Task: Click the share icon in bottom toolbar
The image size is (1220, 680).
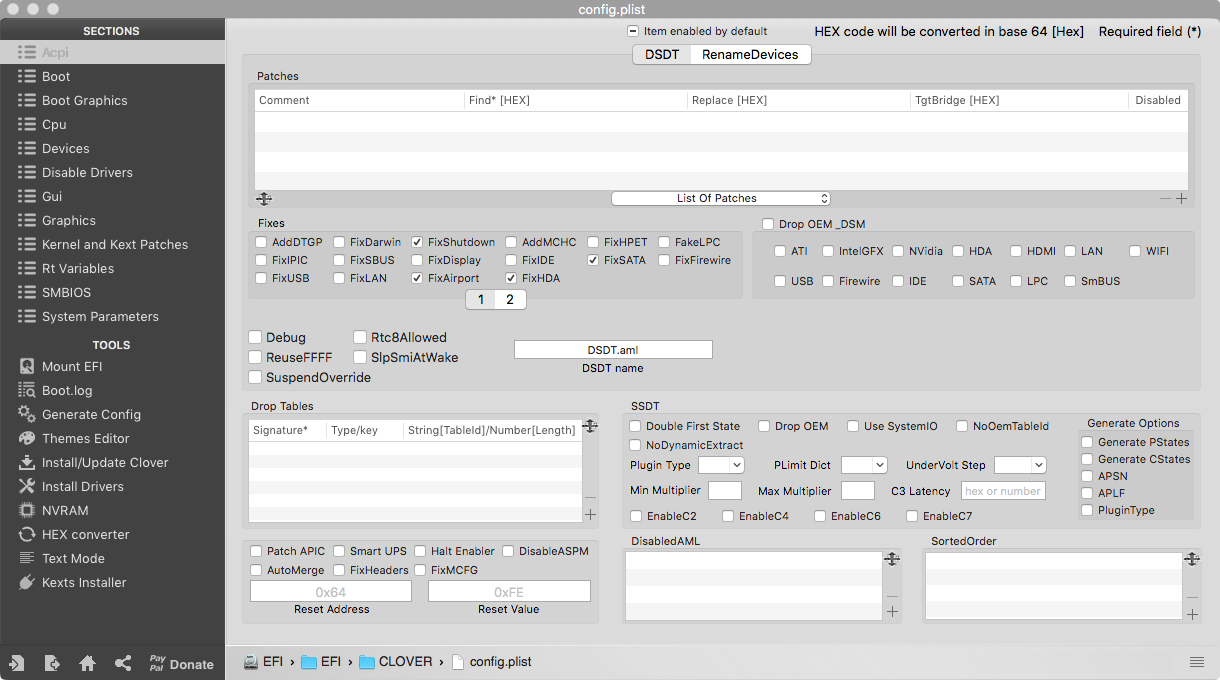Action: tap(123, 663)
